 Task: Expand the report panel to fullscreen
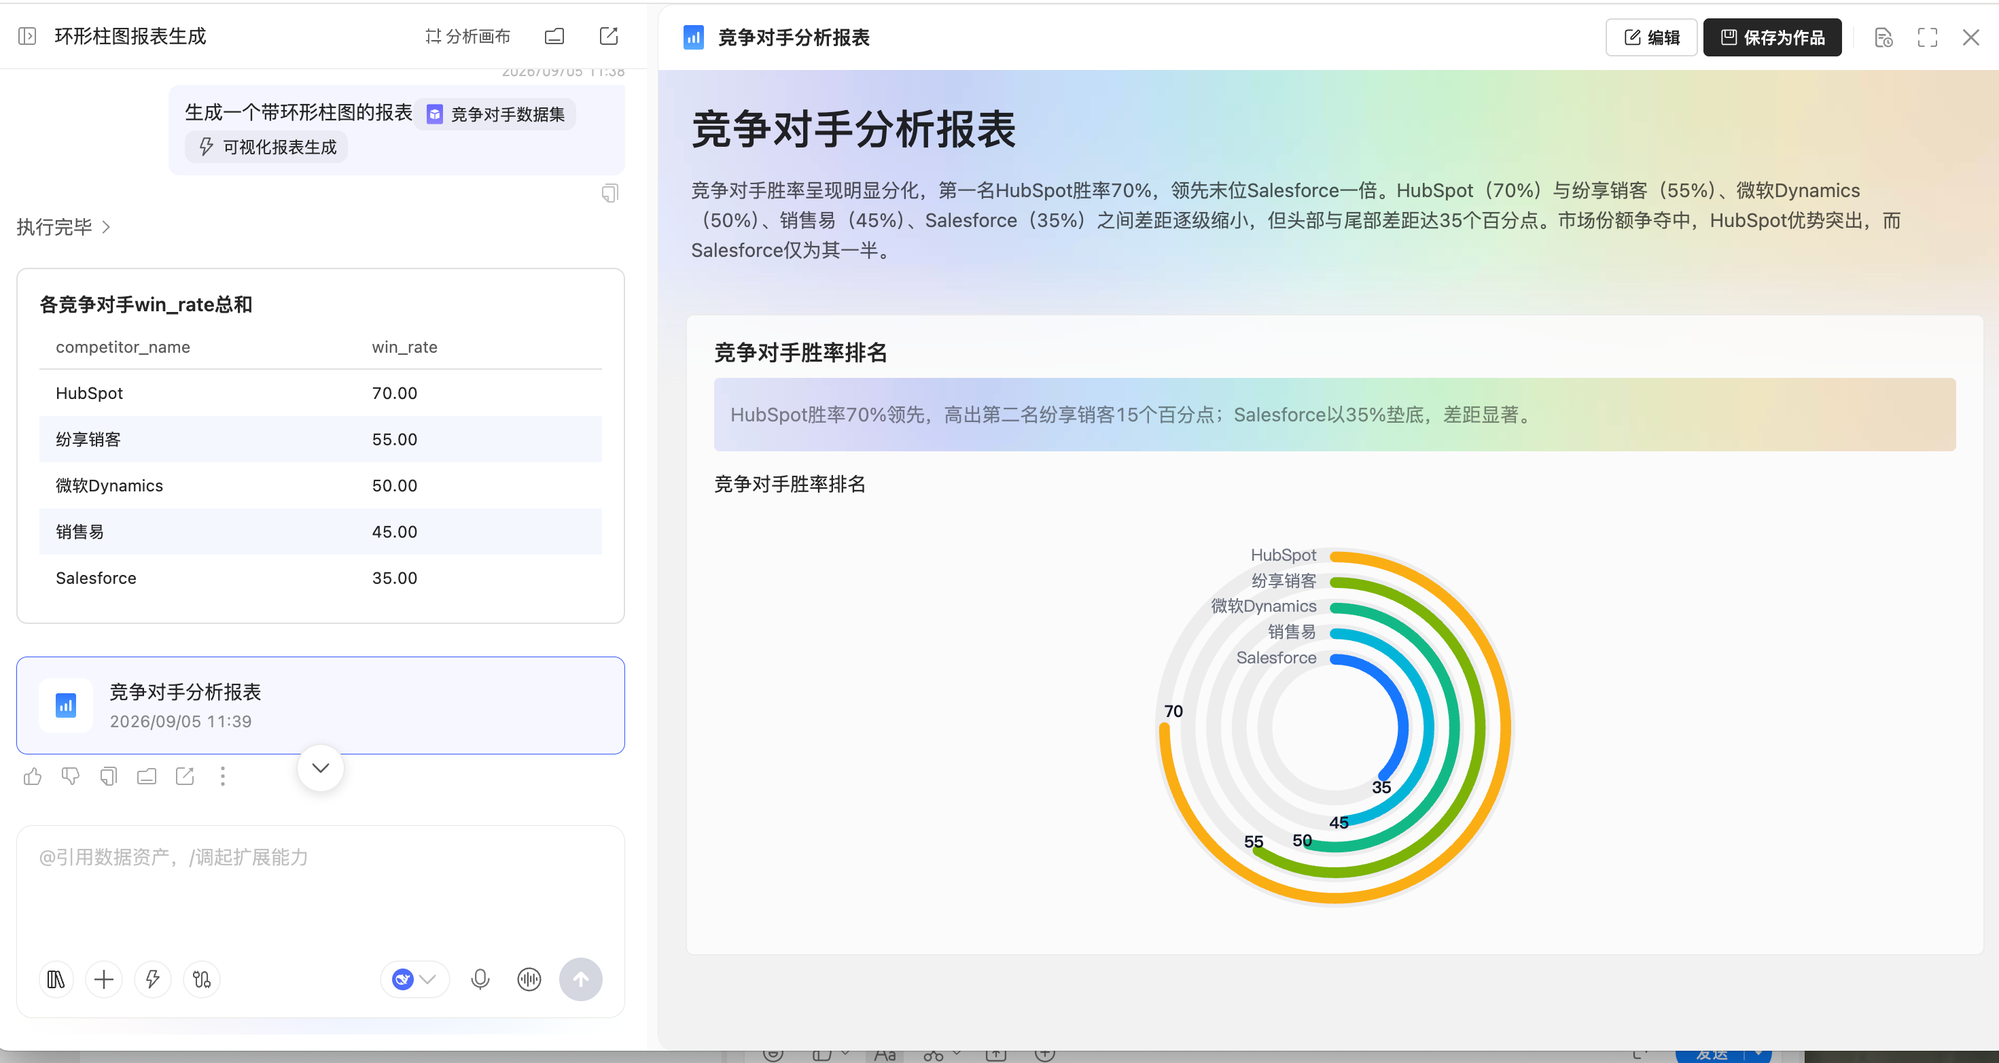1927,37
